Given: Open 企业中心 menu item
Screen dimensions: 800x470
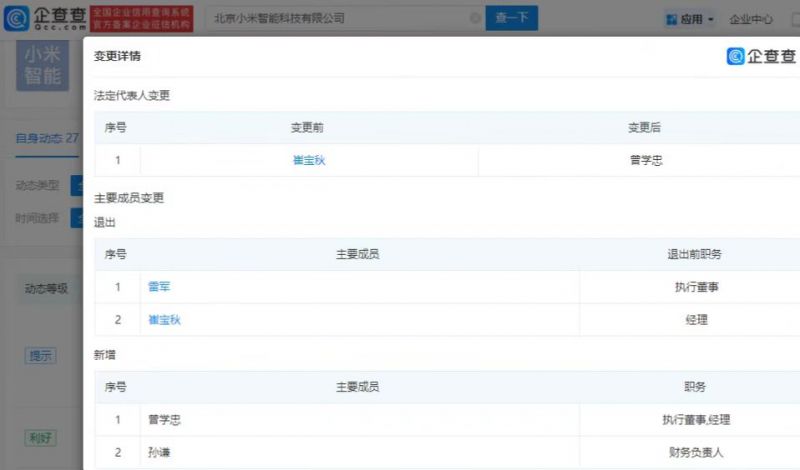Looking at the screenshot, I should [751, 19].
